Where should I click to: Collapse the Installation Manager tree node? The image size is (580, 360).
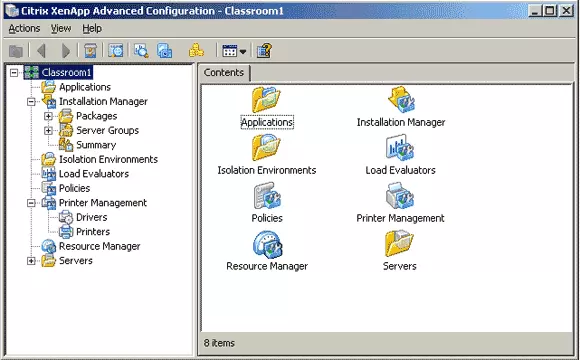[31, 101]
